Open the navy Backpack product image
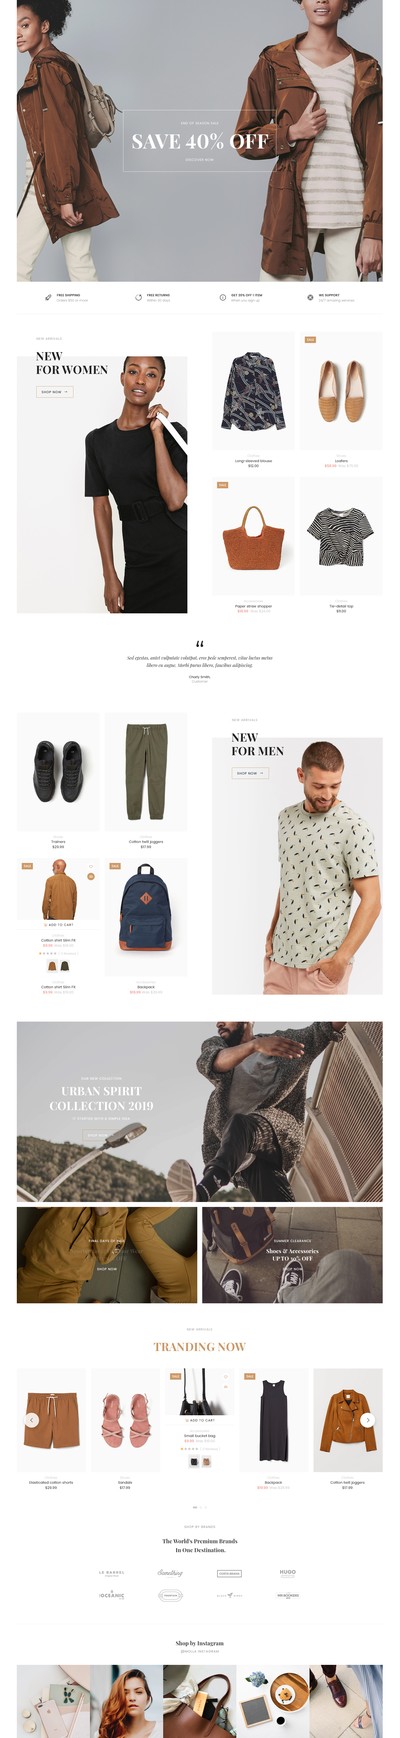The image size is (400, 1738). 146,918
